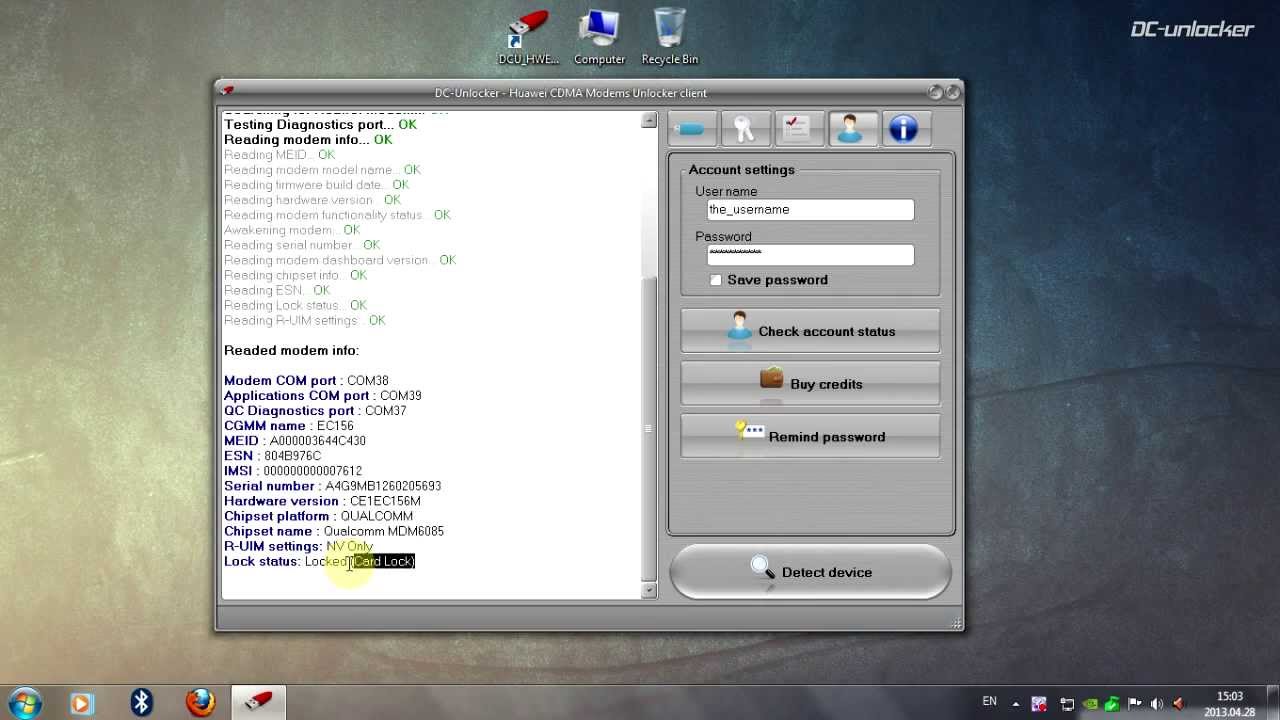1280x720 pixels.
Task: Click CGMM name EC156 line
Action: coord(289,426)
